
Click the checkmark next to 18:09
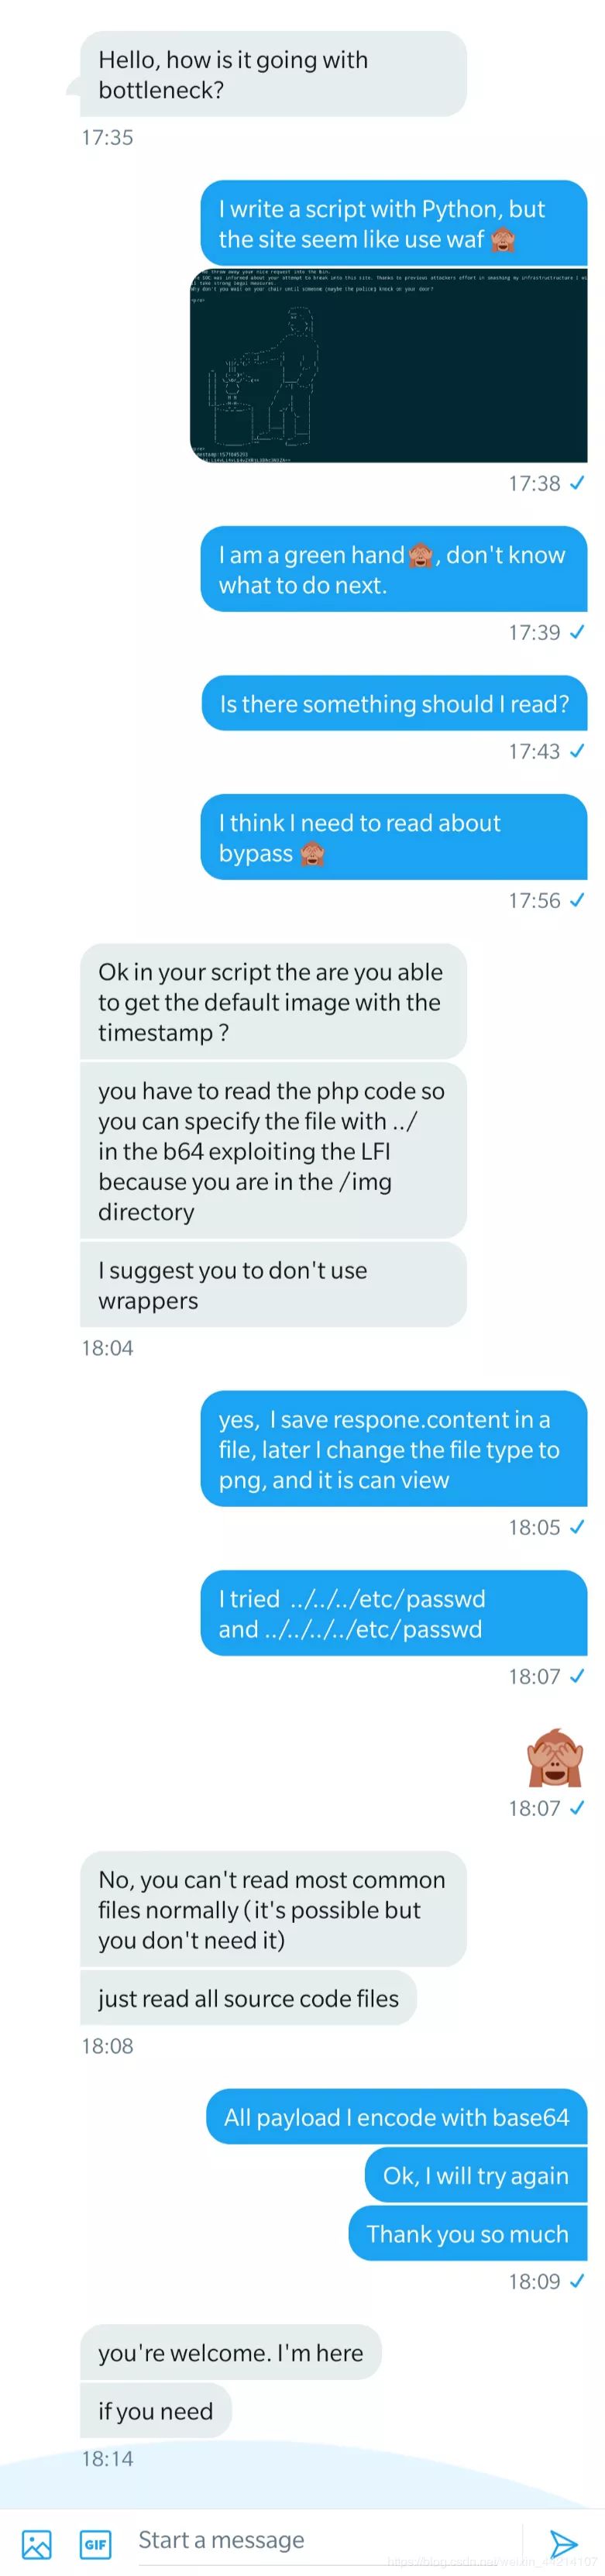click(577, 2282)
